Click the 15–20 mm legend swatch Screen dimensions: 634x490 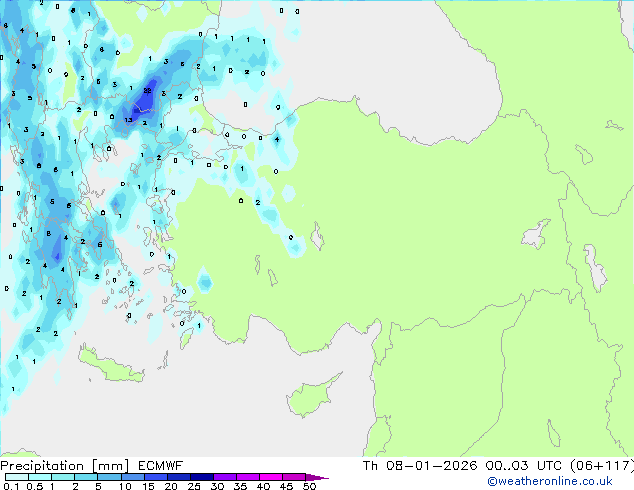point(155,477)
